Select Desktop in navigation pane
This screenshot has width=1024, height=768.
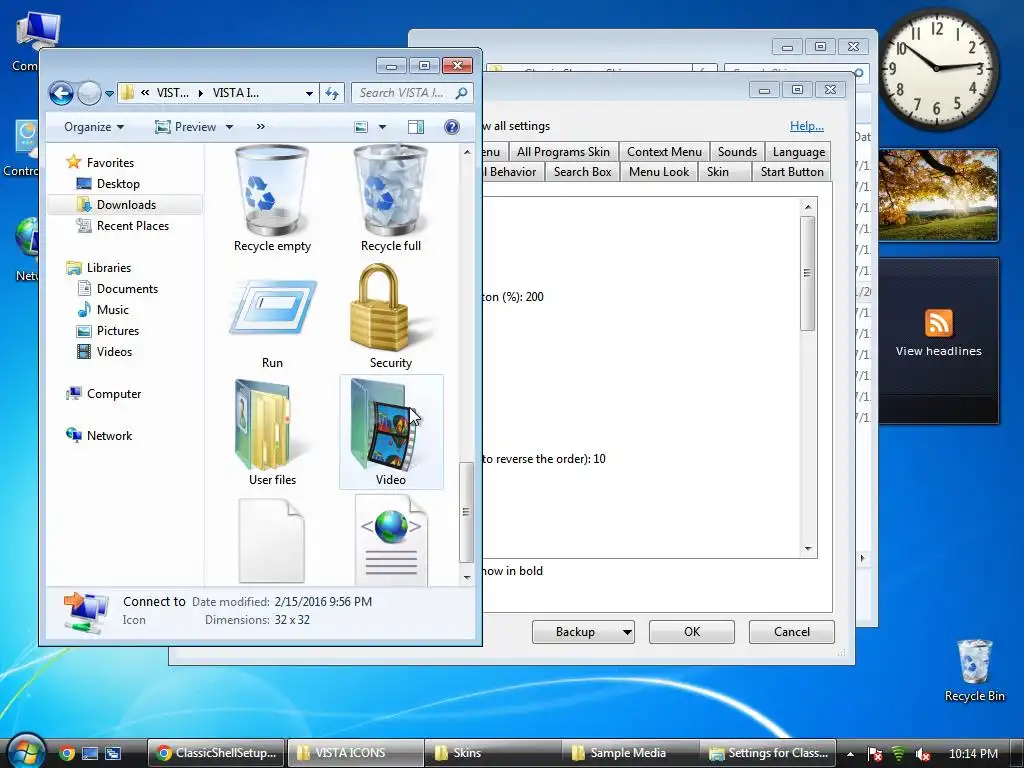coord(108,184)
